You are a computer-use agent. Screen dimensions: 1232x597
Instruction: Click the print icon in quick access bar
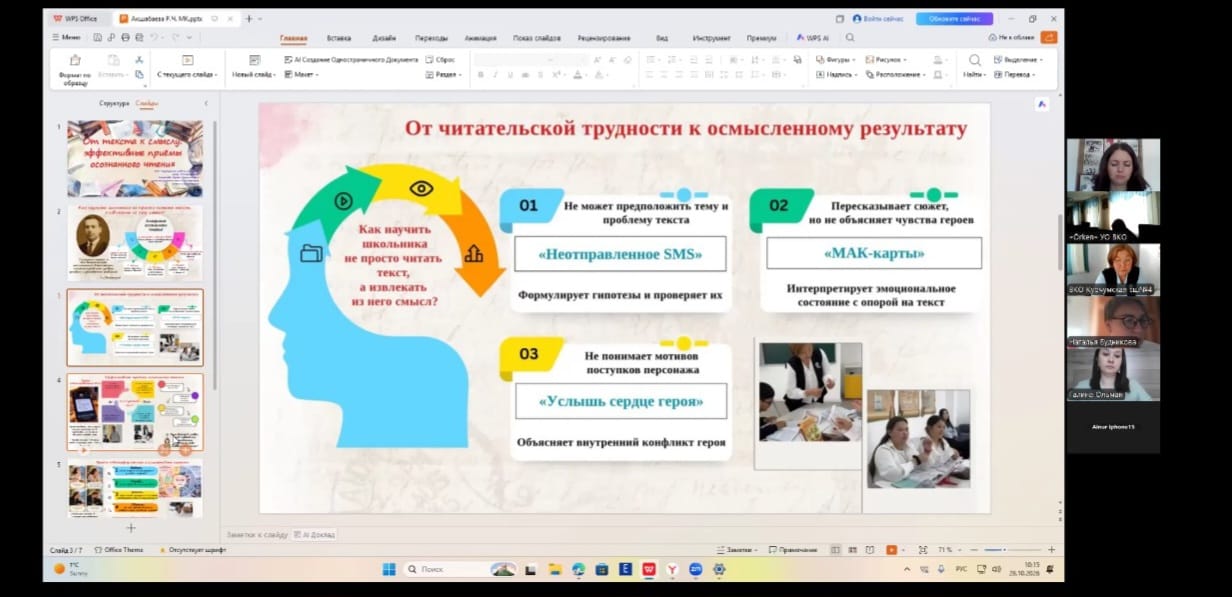[x=126, y=37]
